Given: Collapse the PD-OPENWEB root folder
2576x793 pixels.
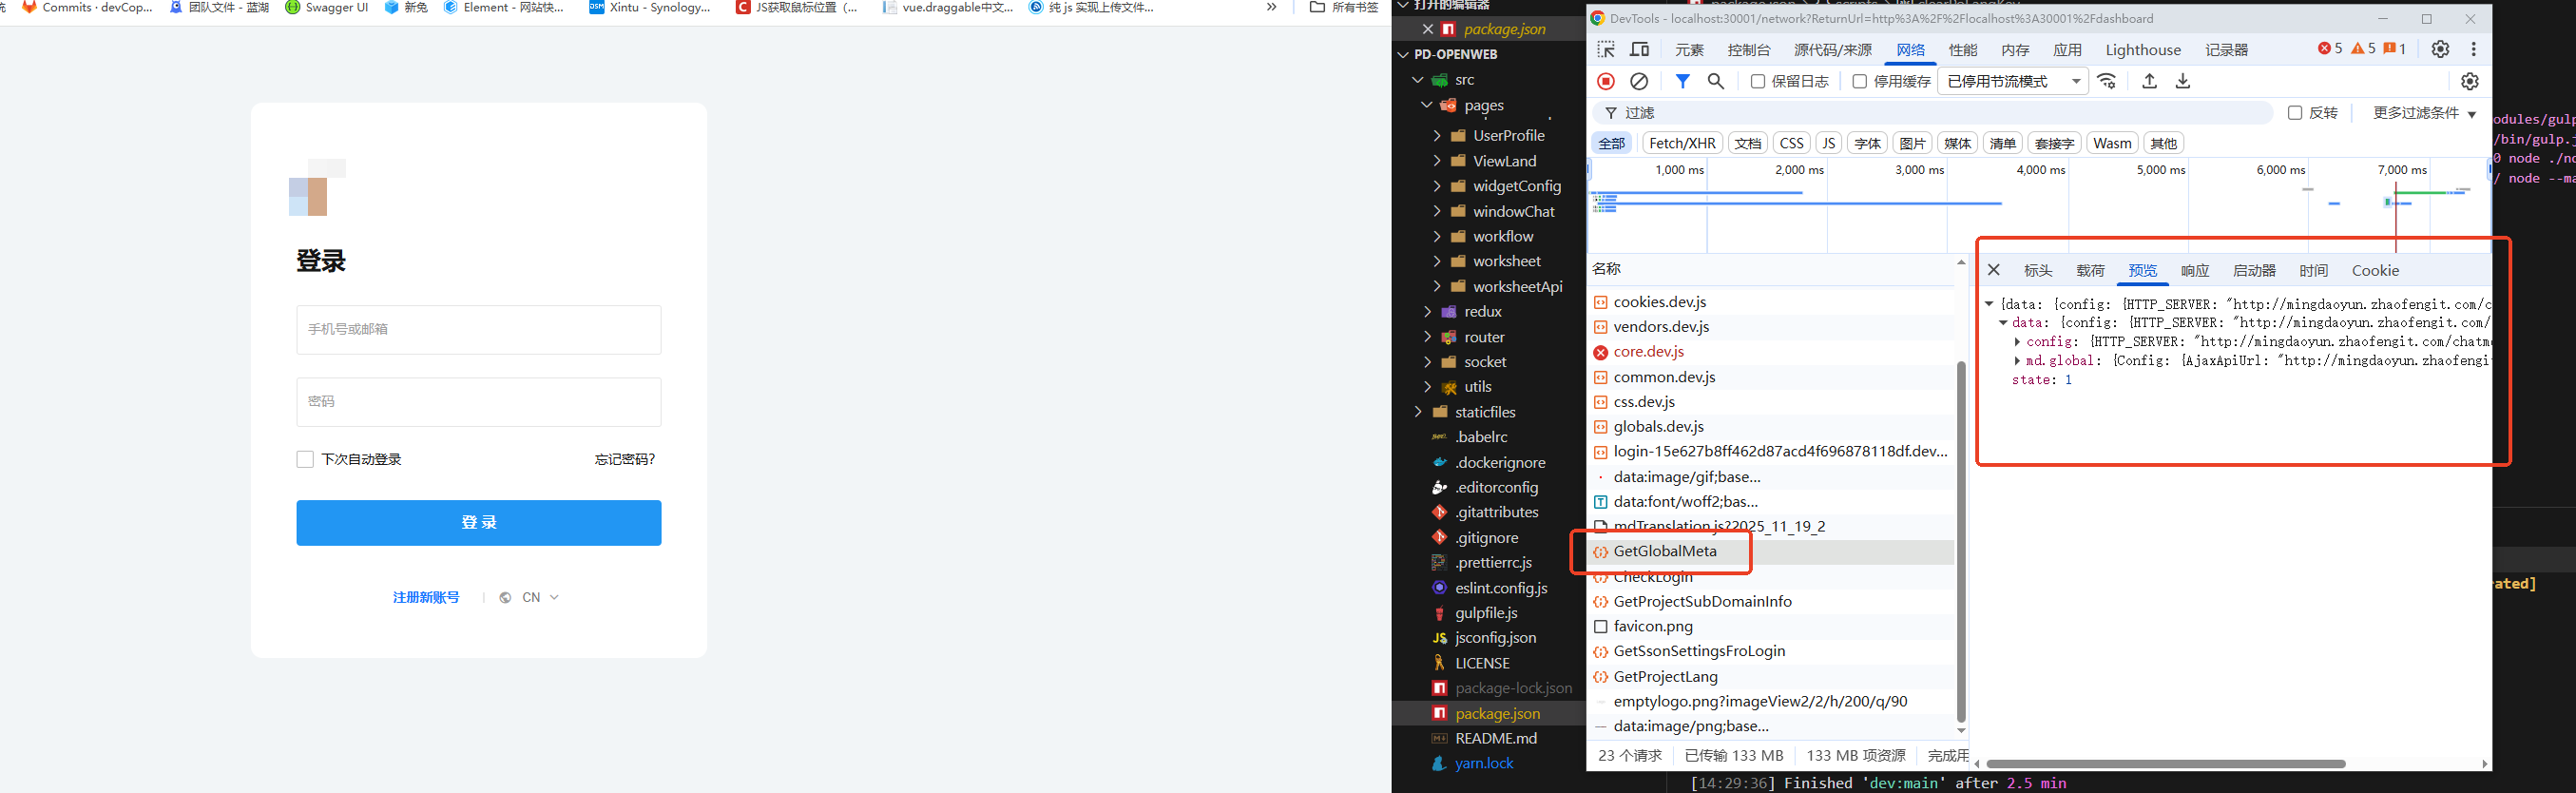Looking at the screenshot, I should [x=1404, y=54].
